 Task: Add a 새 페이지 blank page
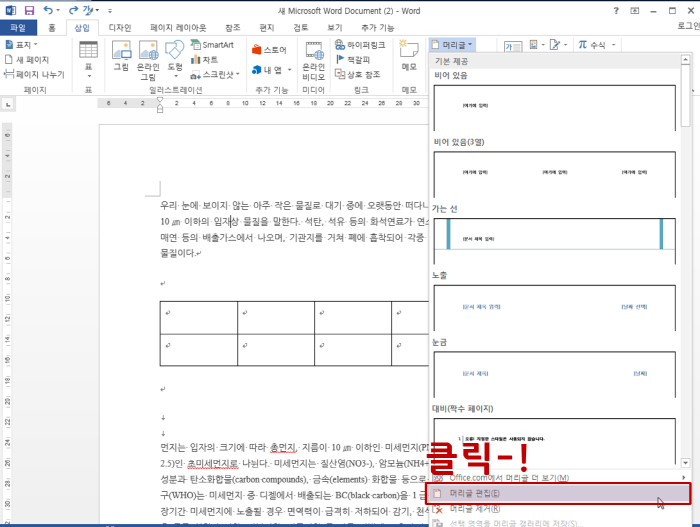(x=27, y=59)
